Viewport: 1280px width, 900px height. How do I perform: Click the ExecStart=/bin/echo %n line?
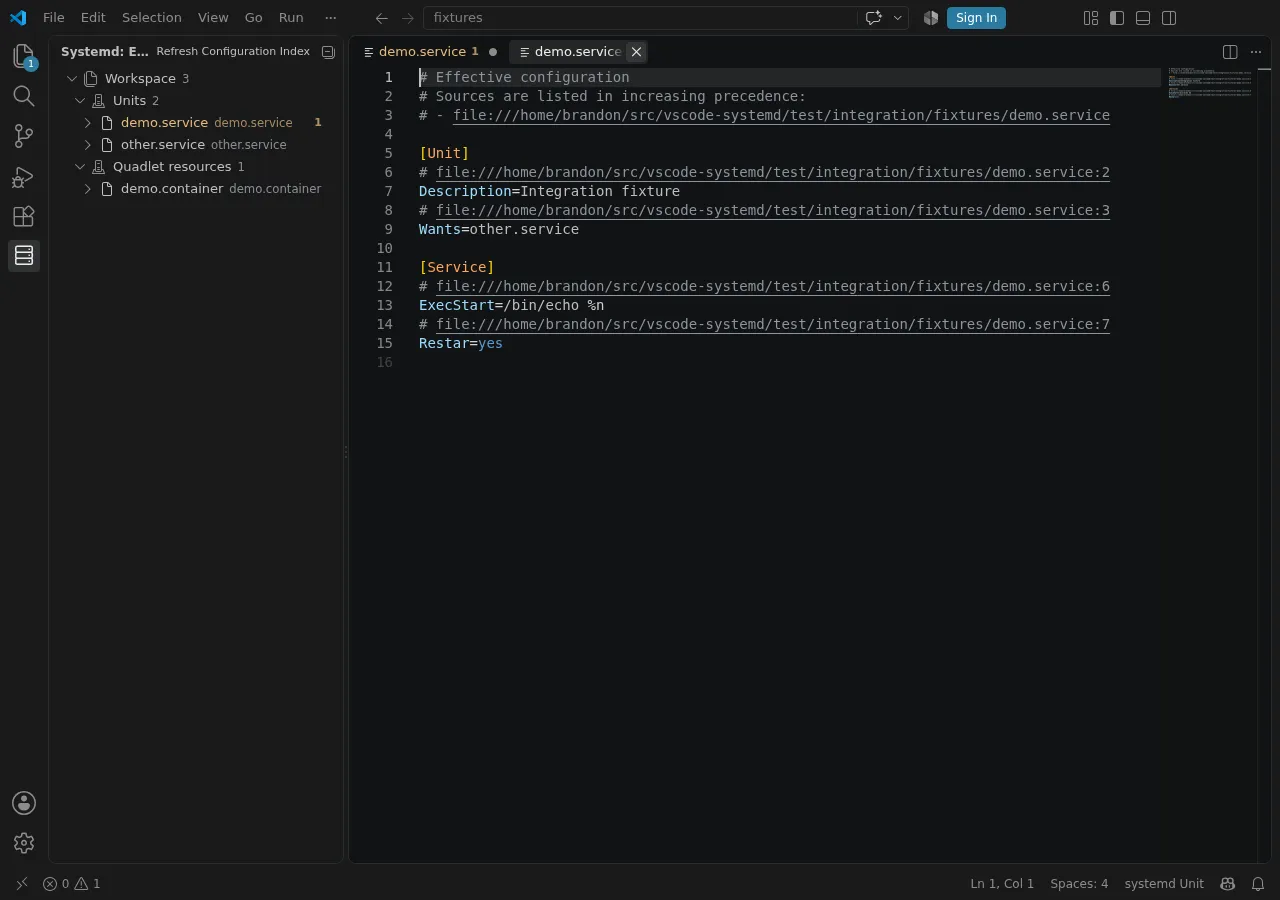pos(511,305)
